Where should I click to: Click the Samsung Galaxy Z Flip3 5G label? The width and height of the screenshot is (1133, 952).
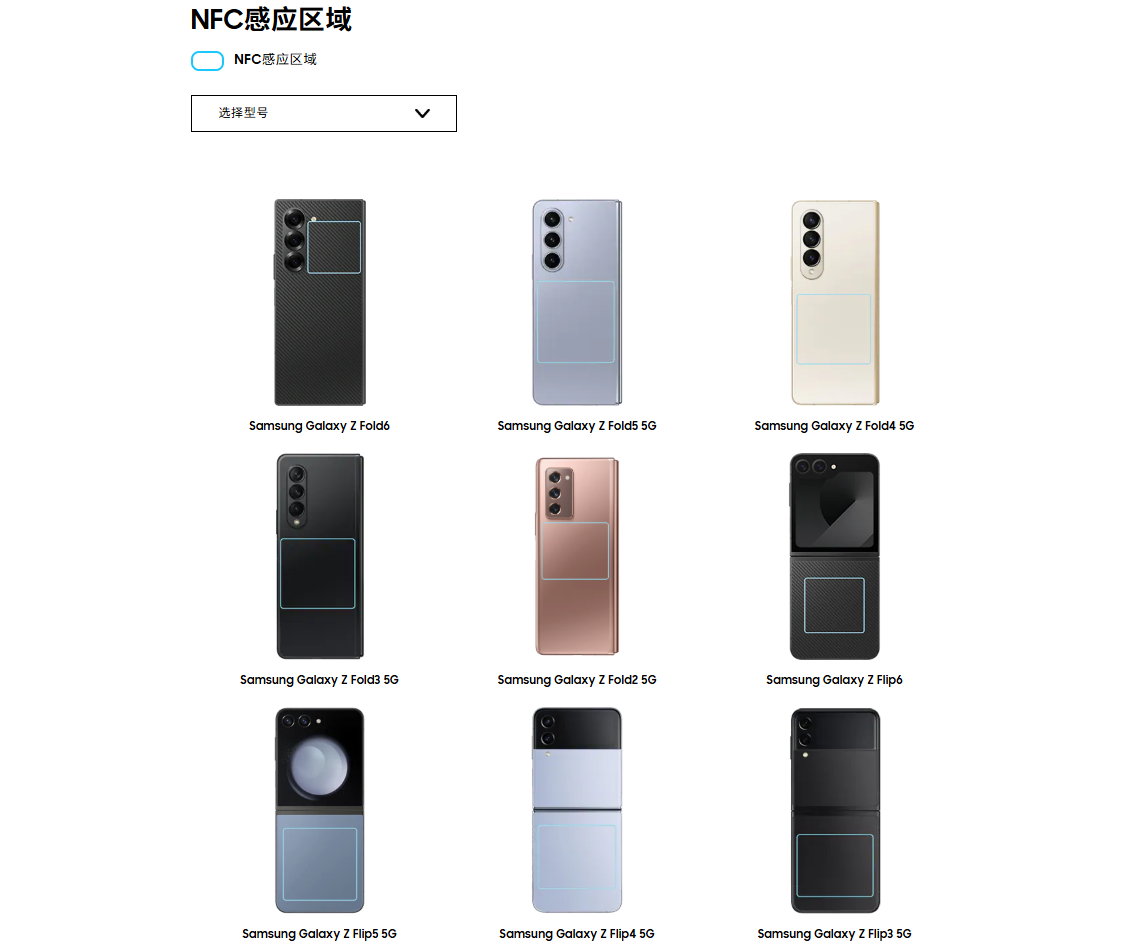pyautogui.click(x=834, y=934)
